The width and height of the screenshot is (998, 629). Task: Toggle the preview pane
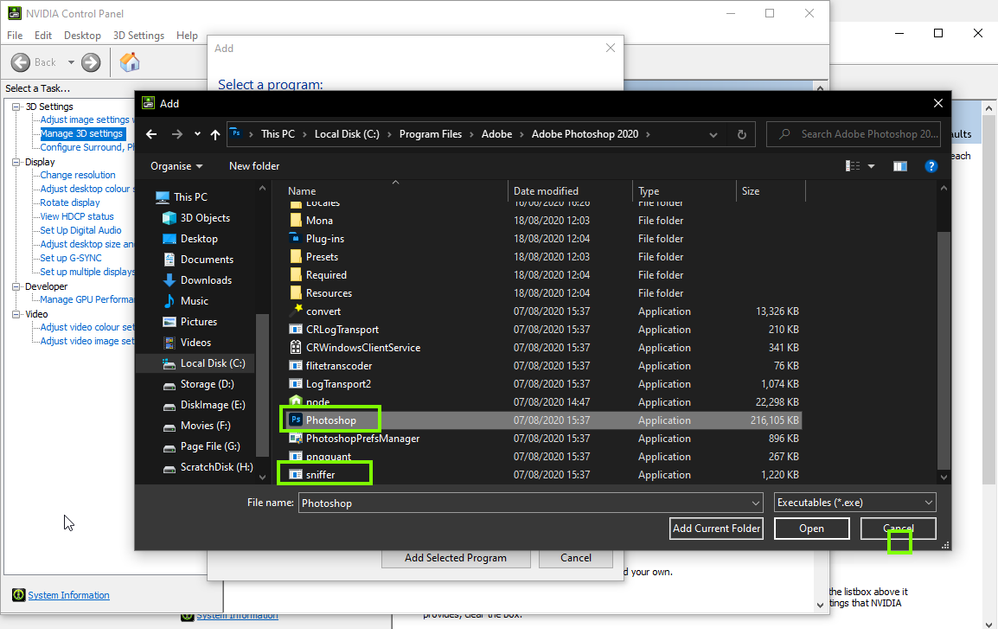click(x=898, y=166)
